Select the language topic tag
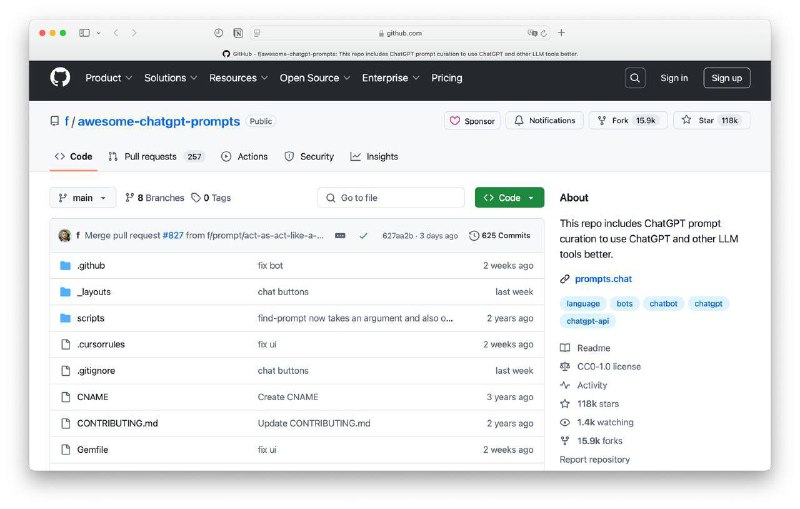800x509 pixels. pos(583,304)
